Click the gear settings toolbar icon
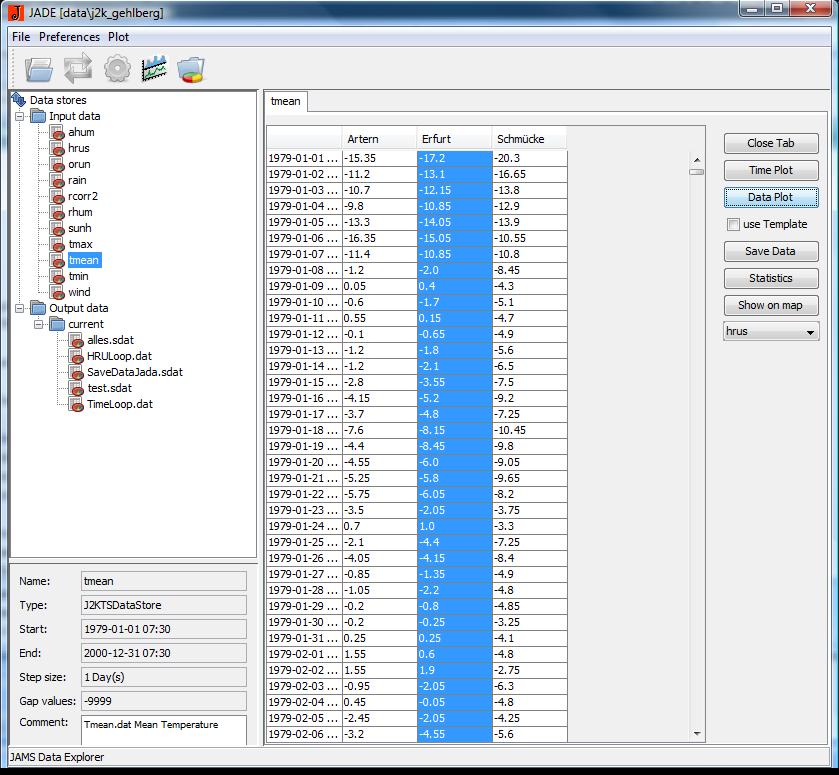This screenshot has width=839, height=775. click(117, 69)
